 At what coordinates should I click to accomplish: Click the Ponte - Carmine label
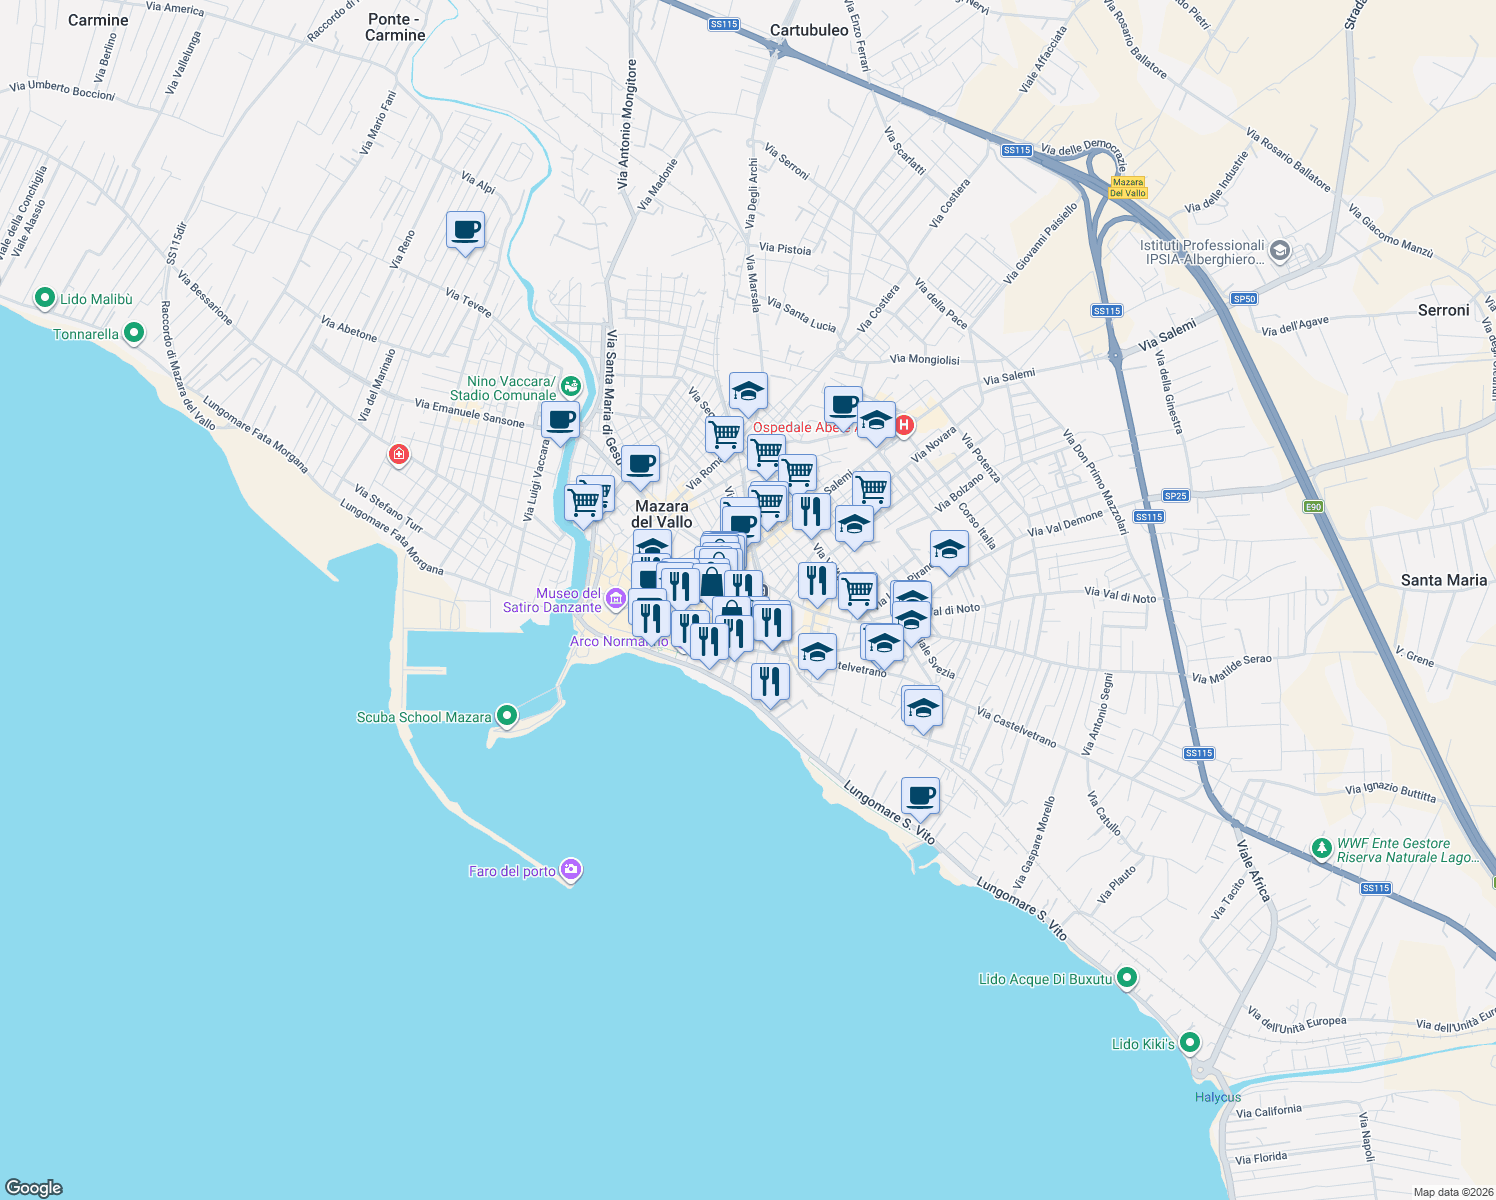click(x=395, y=27)
